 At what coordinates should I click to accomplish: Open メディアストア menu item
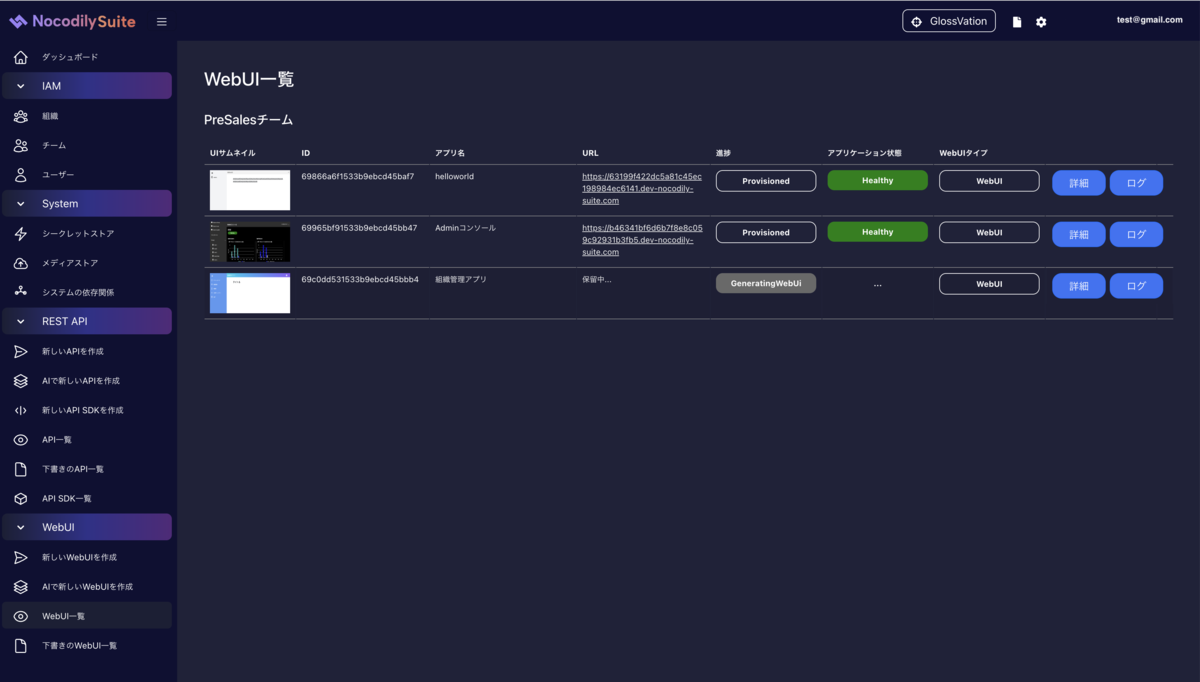87,263
